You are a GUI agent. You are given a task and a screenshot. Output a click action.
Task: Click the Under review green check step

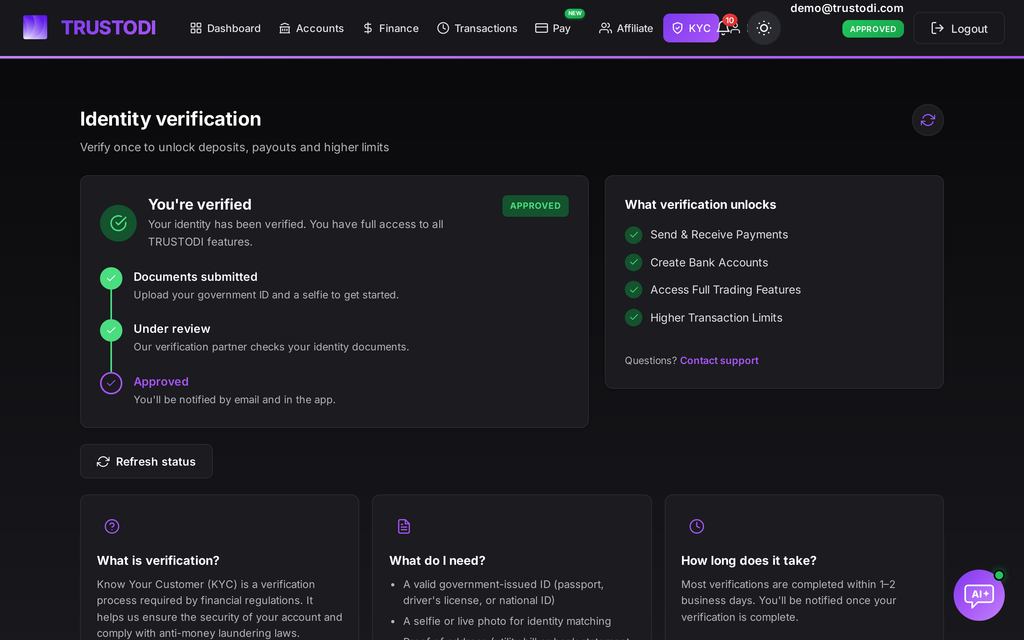111,330
